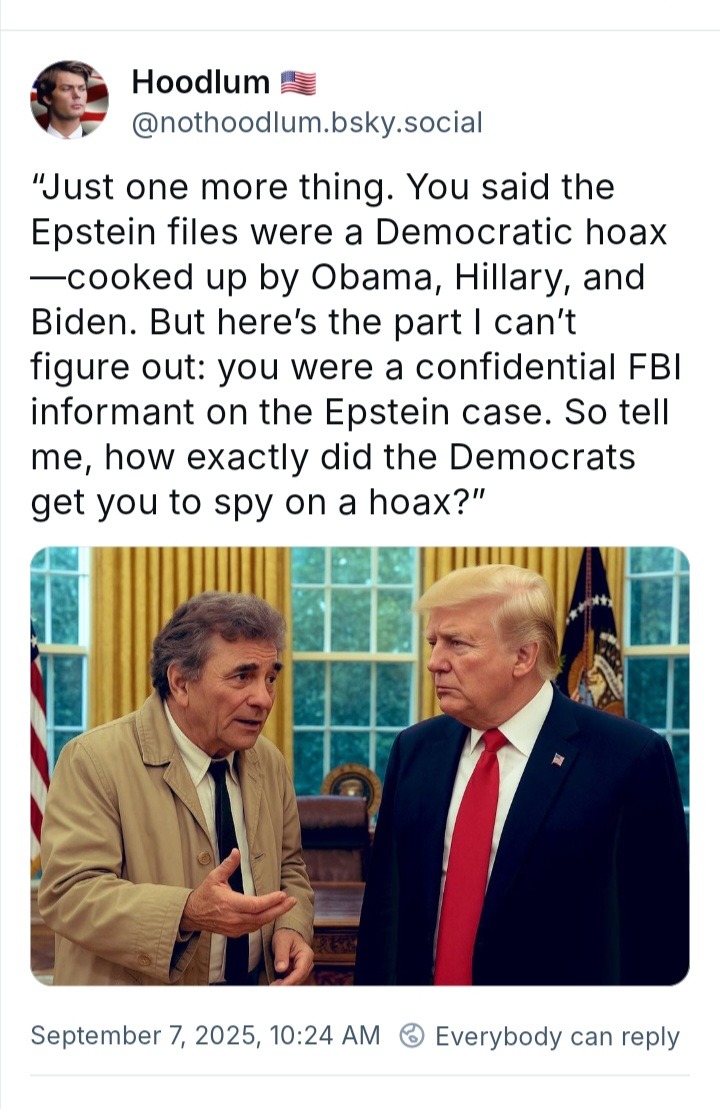Click the Hoodlum display name
720x1109 pixels.
(x=201, y=83)
